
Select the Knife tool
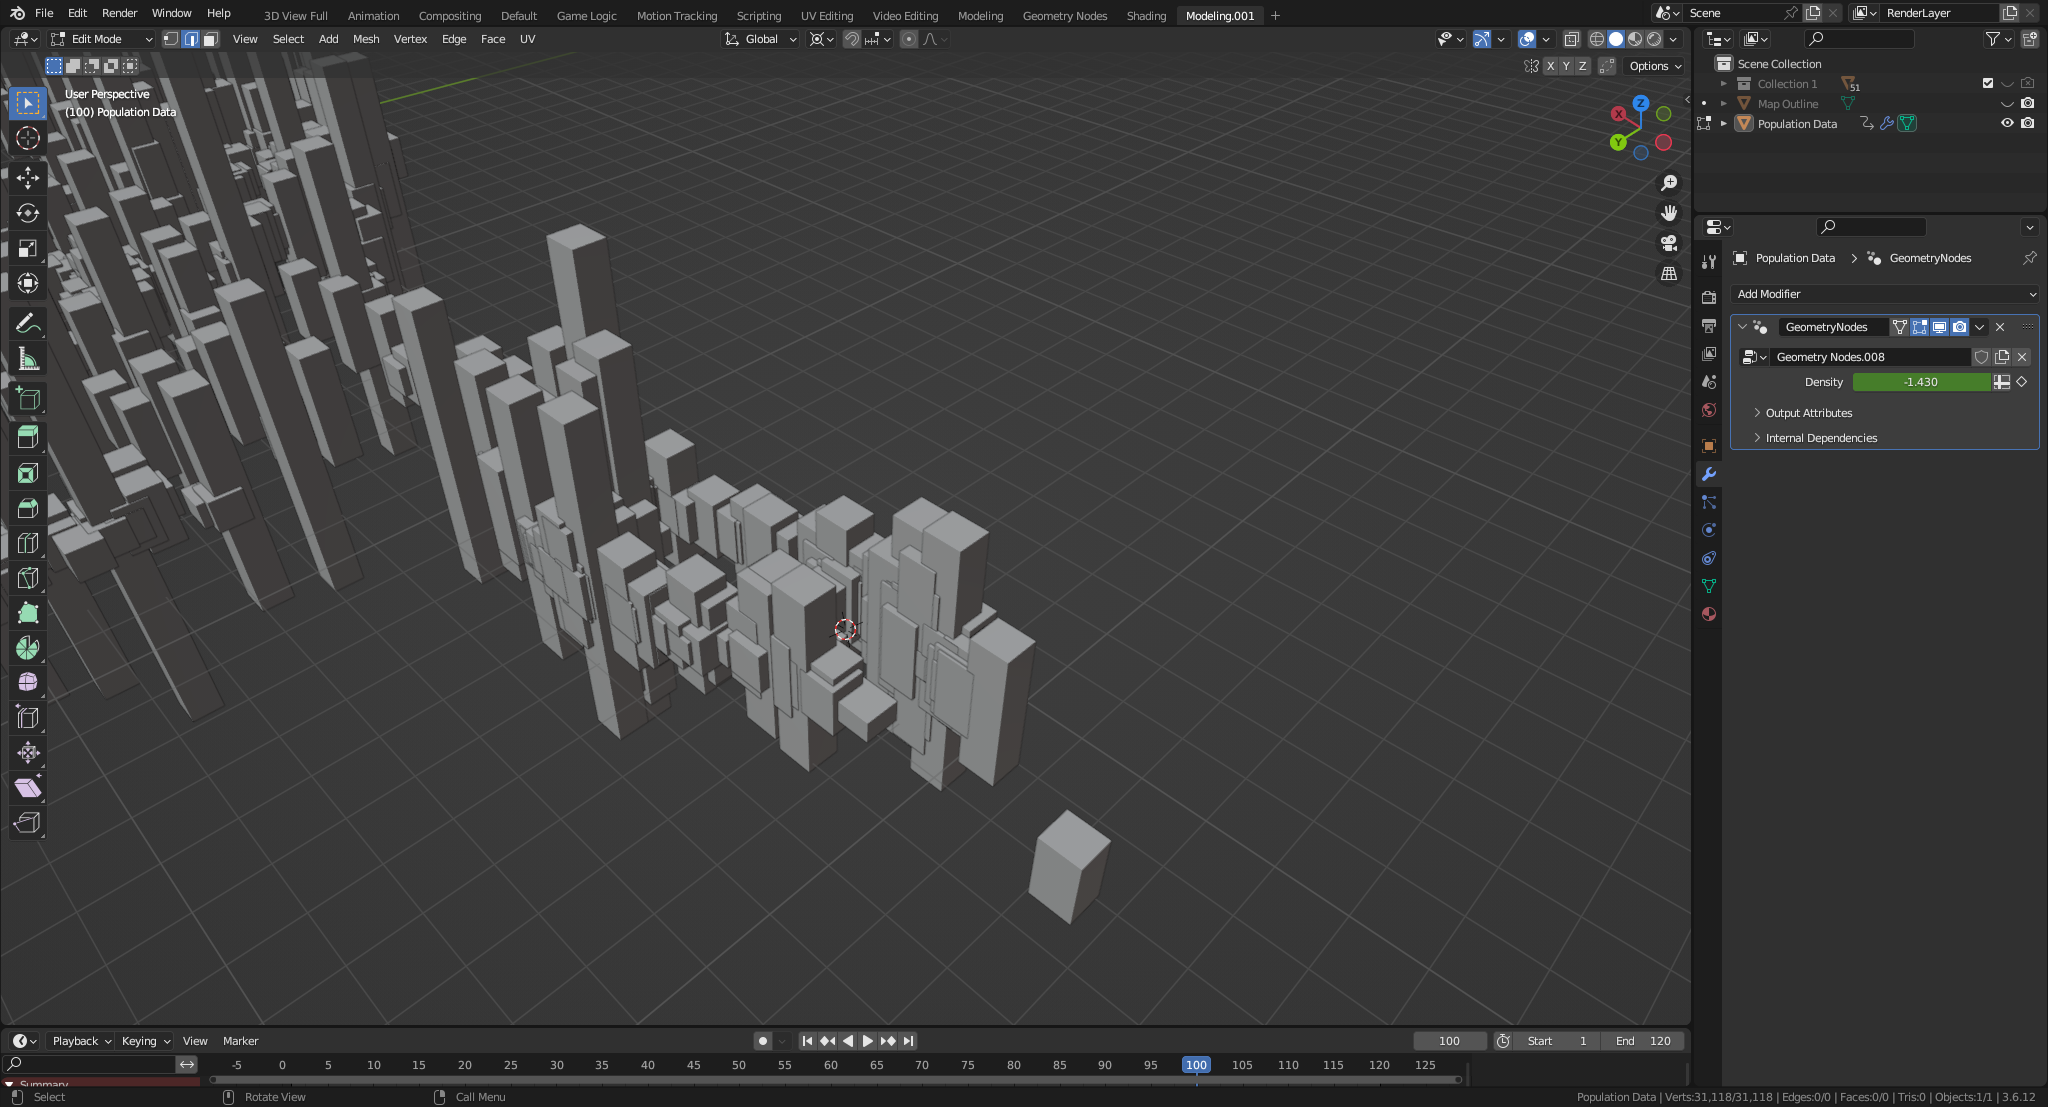(28, 578)
